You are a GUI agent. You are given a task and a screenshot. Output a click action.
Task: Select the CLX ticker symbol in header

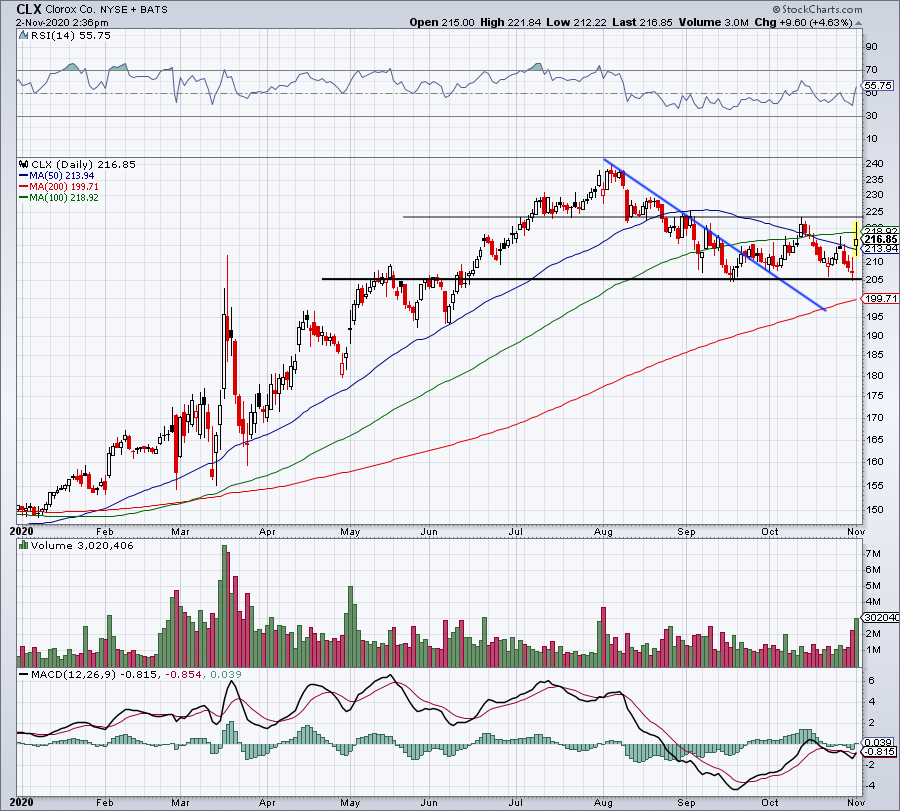pyautogui.click(x=29, y=9)
